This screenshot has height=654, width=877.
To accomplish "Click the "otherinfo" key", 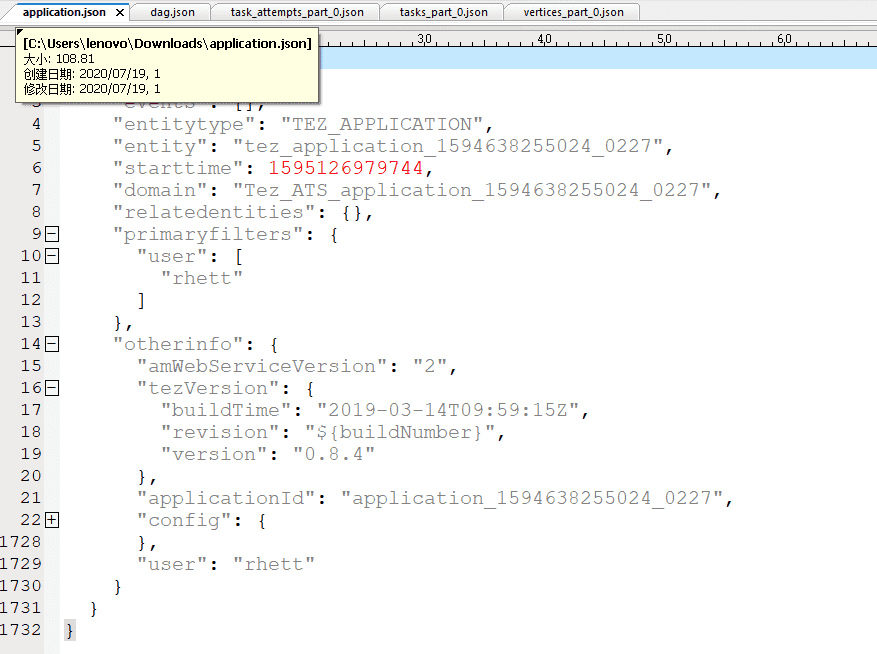I will pyautogui.click(x=178, y=344).
